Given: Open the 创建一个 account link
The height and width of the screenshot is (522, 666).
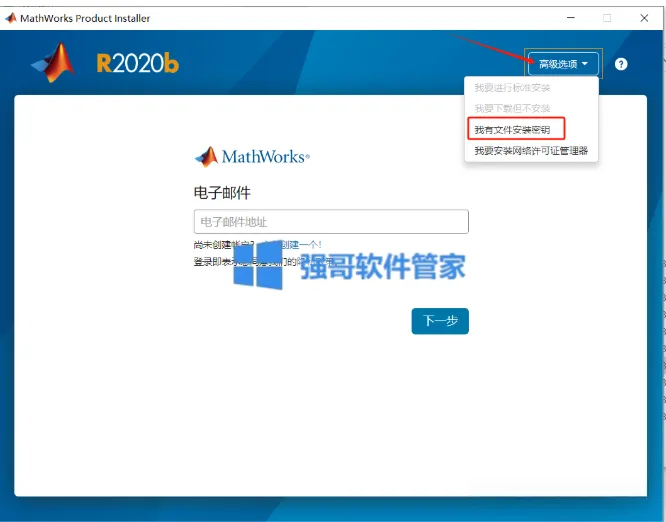Looking at the screenshot, I should 301,245.
